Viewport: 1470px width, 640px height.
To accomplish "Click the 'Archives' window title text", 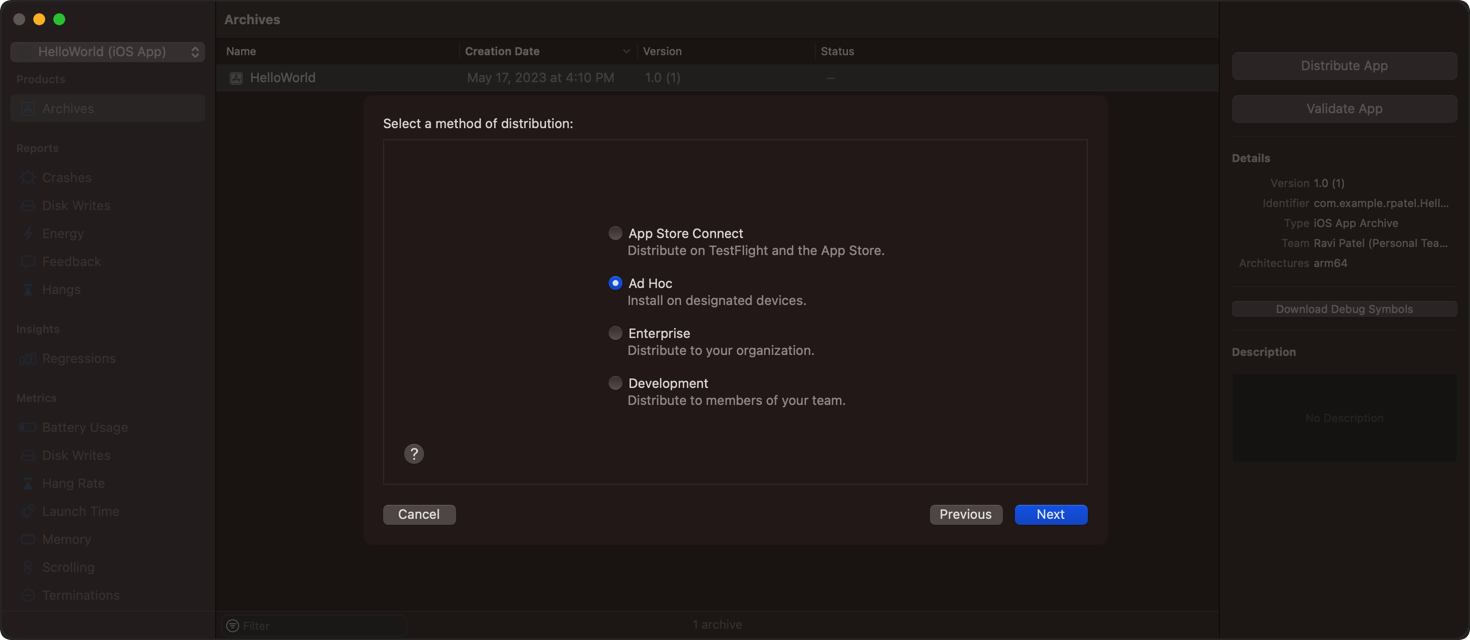I will point(252,20).
